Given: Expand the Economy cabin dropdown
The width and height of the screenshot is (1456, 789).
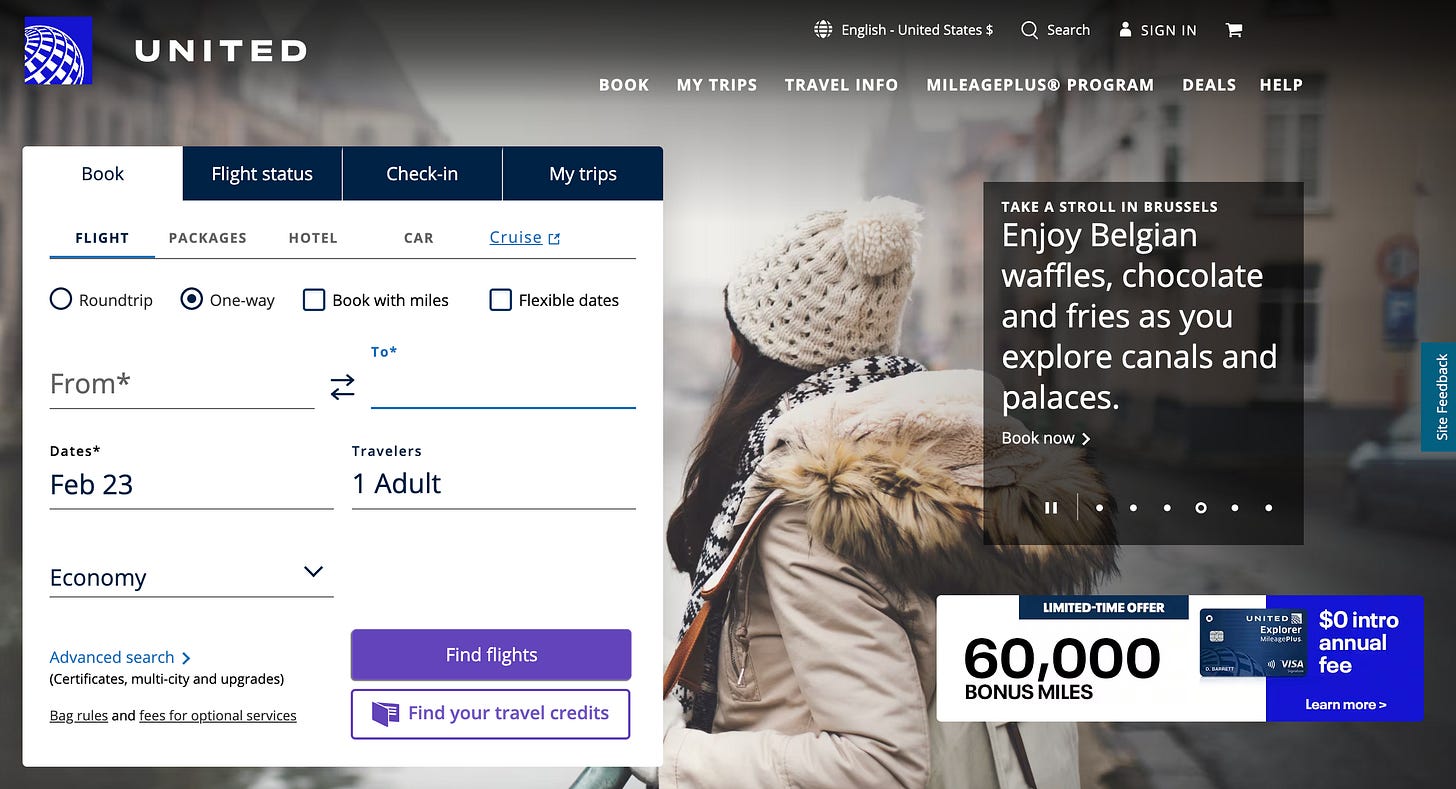Looking at the screenshot, I should coord(191,577).
